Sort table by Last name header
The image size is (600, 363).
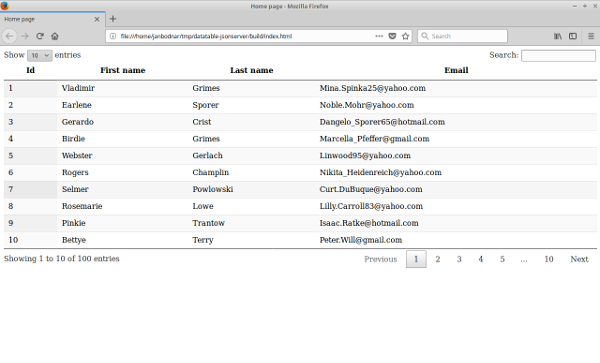pyautogui.click(x=251, y=70)
